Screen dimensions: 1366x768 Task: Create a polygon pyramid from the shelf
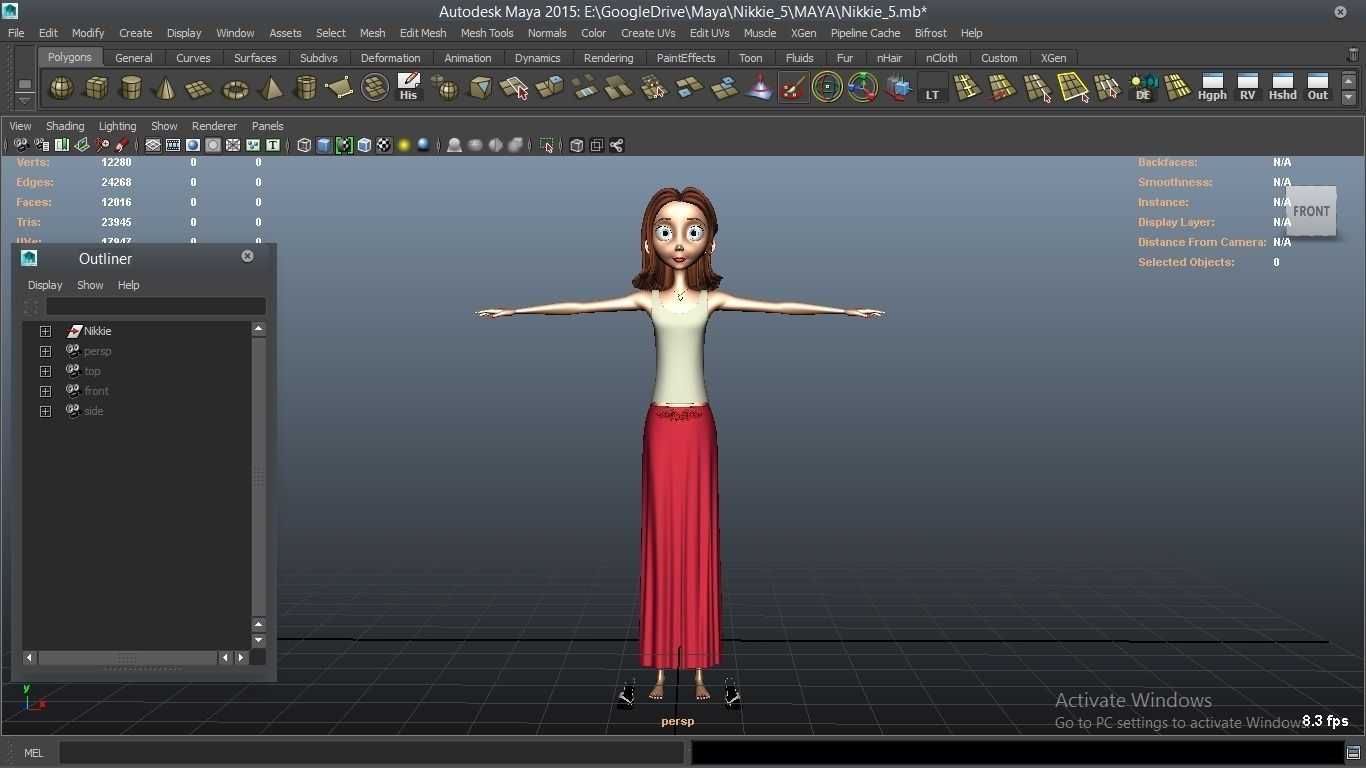(270, 88)
